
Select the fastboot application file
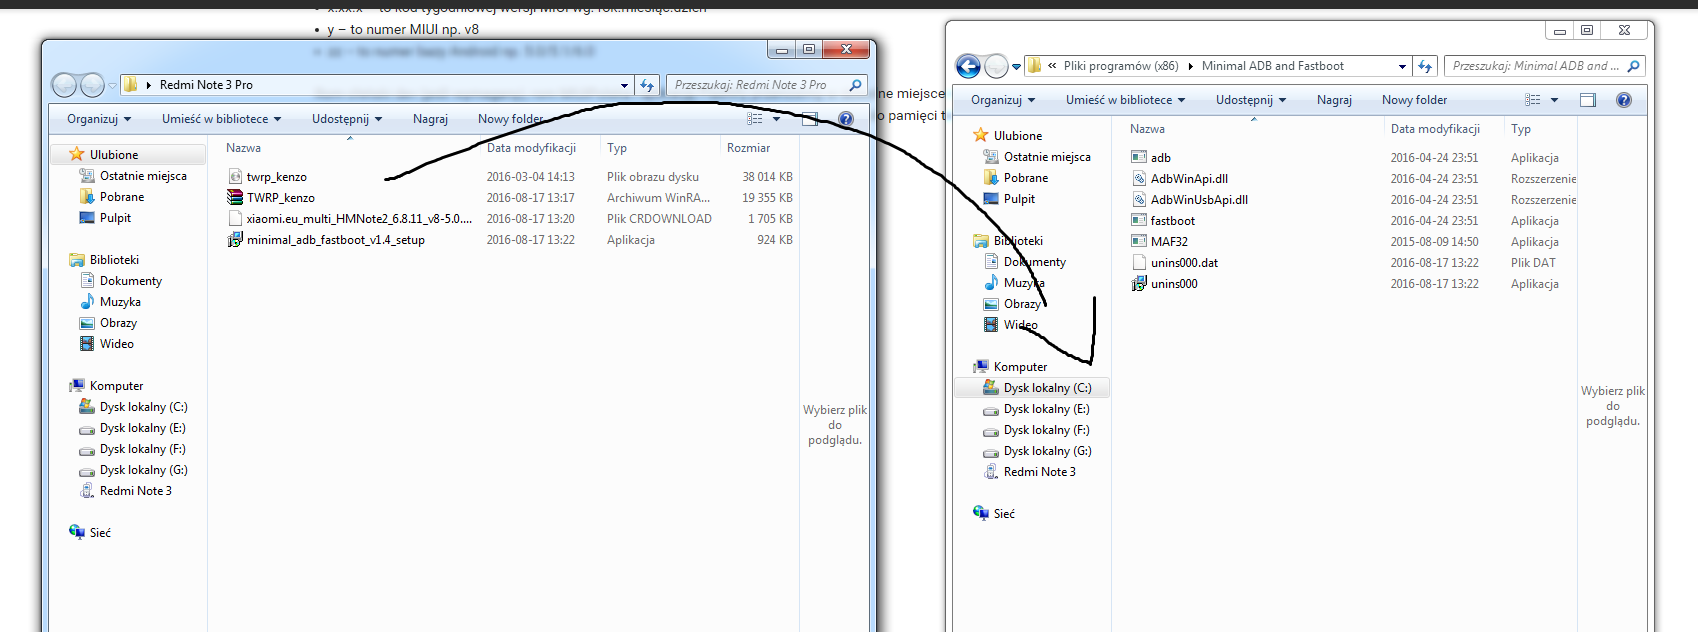coord(1172,221)
